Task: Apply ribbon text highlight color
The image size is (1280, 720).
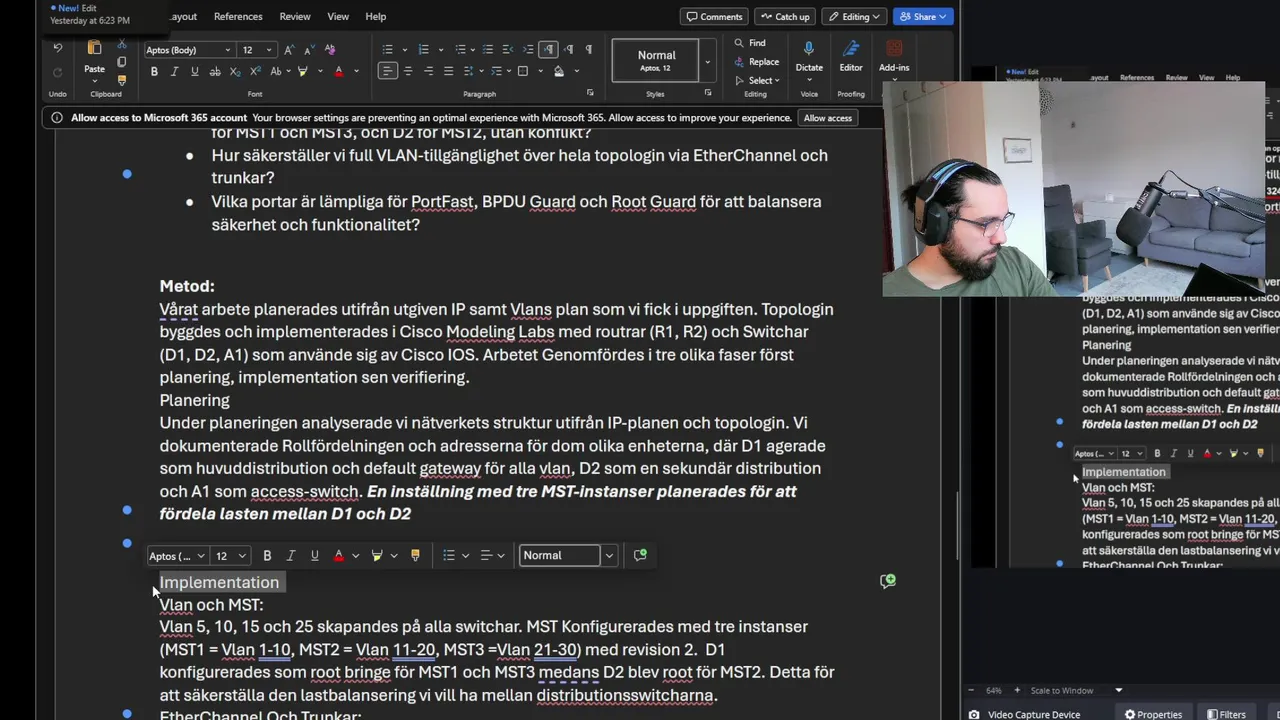Action: coord(302,71)
